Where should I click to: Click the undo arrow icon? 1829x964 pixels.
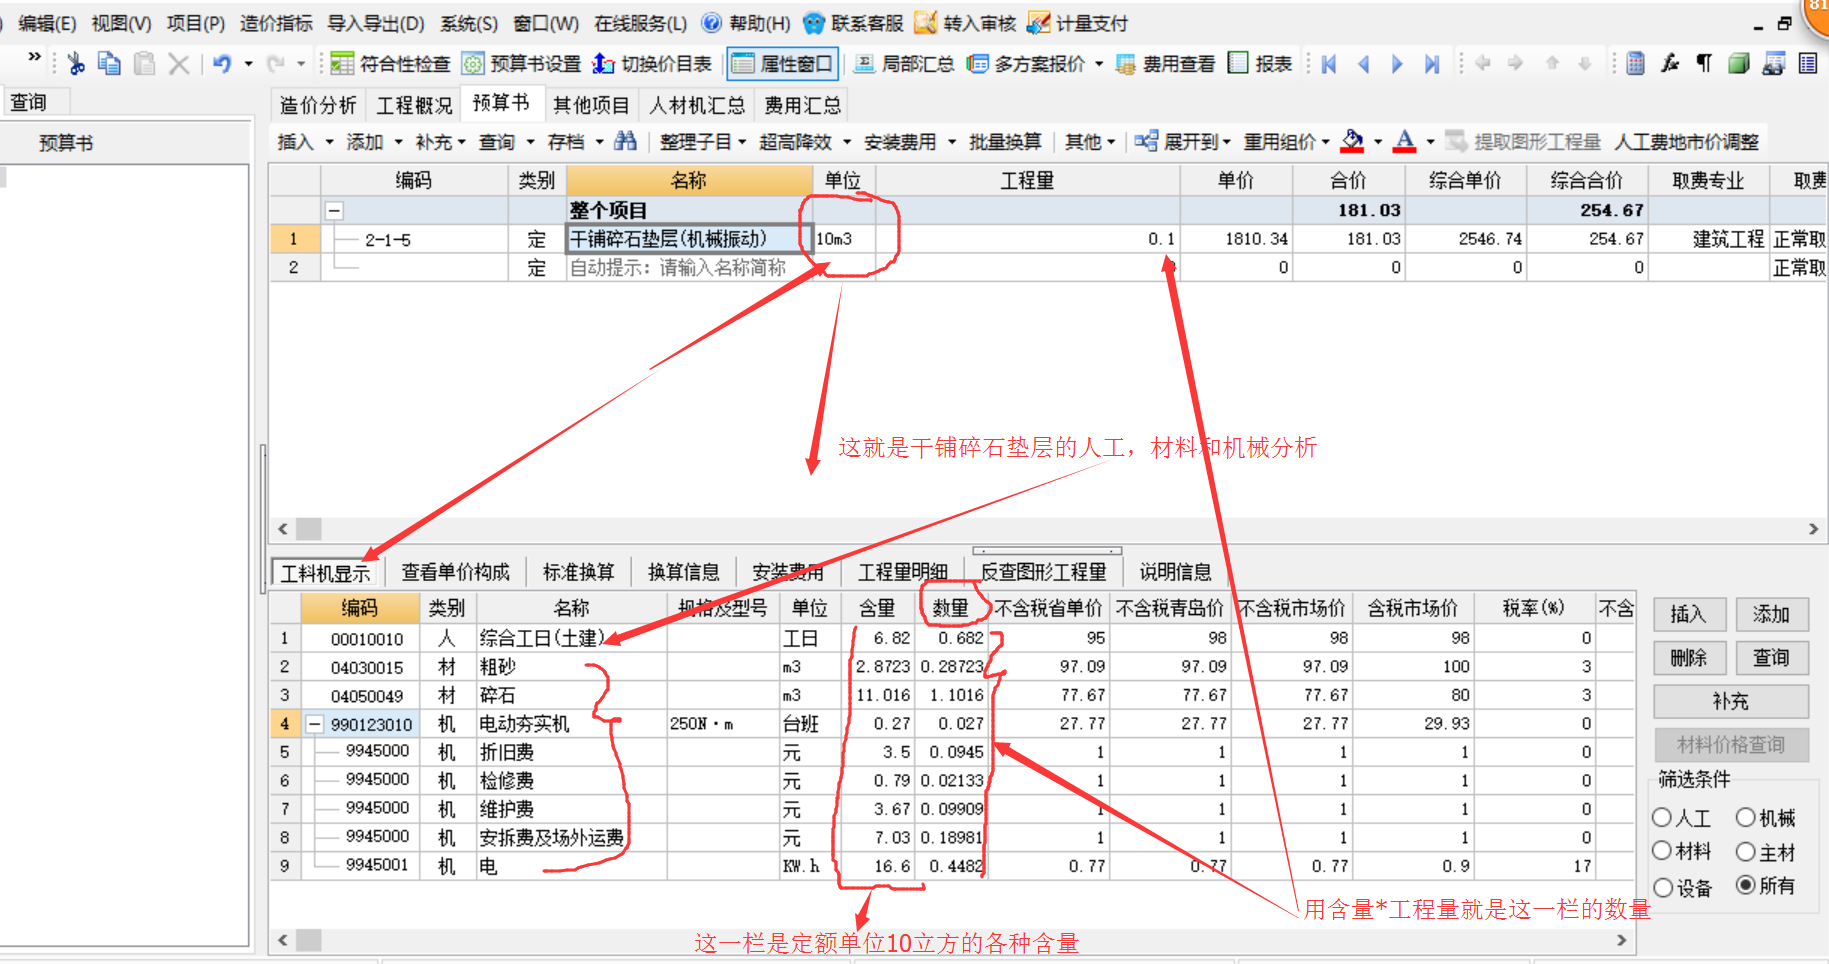tap(222, 64)
